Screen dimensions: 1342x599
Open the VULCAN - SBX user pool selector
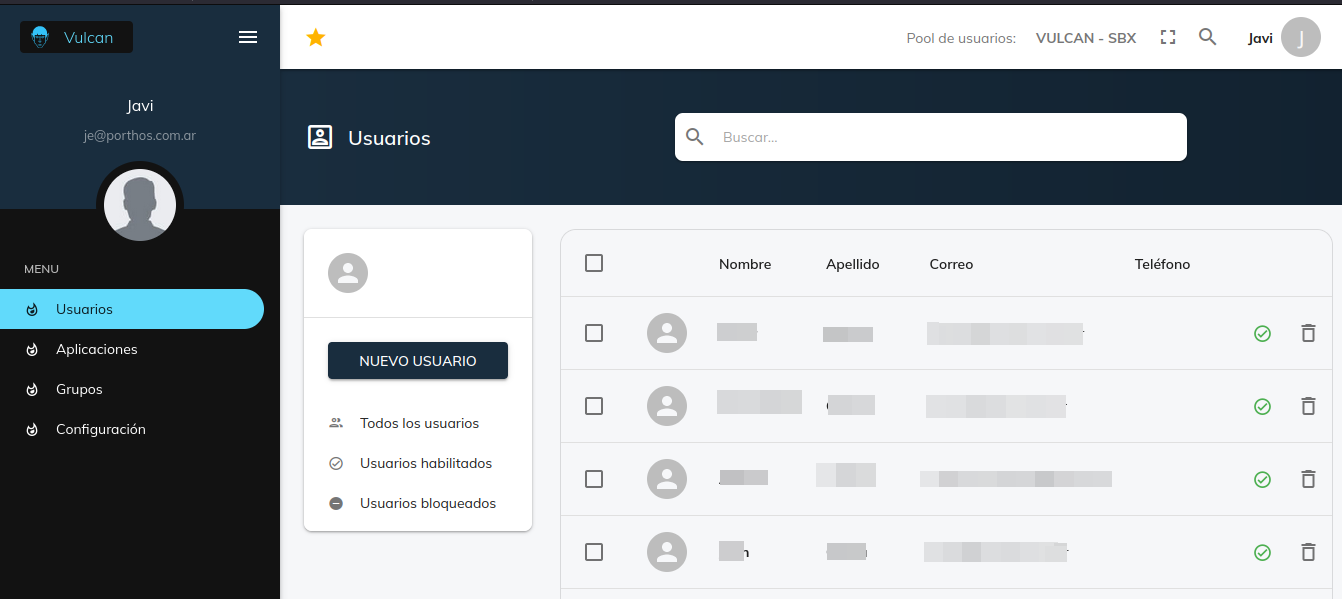[1085, 38]
